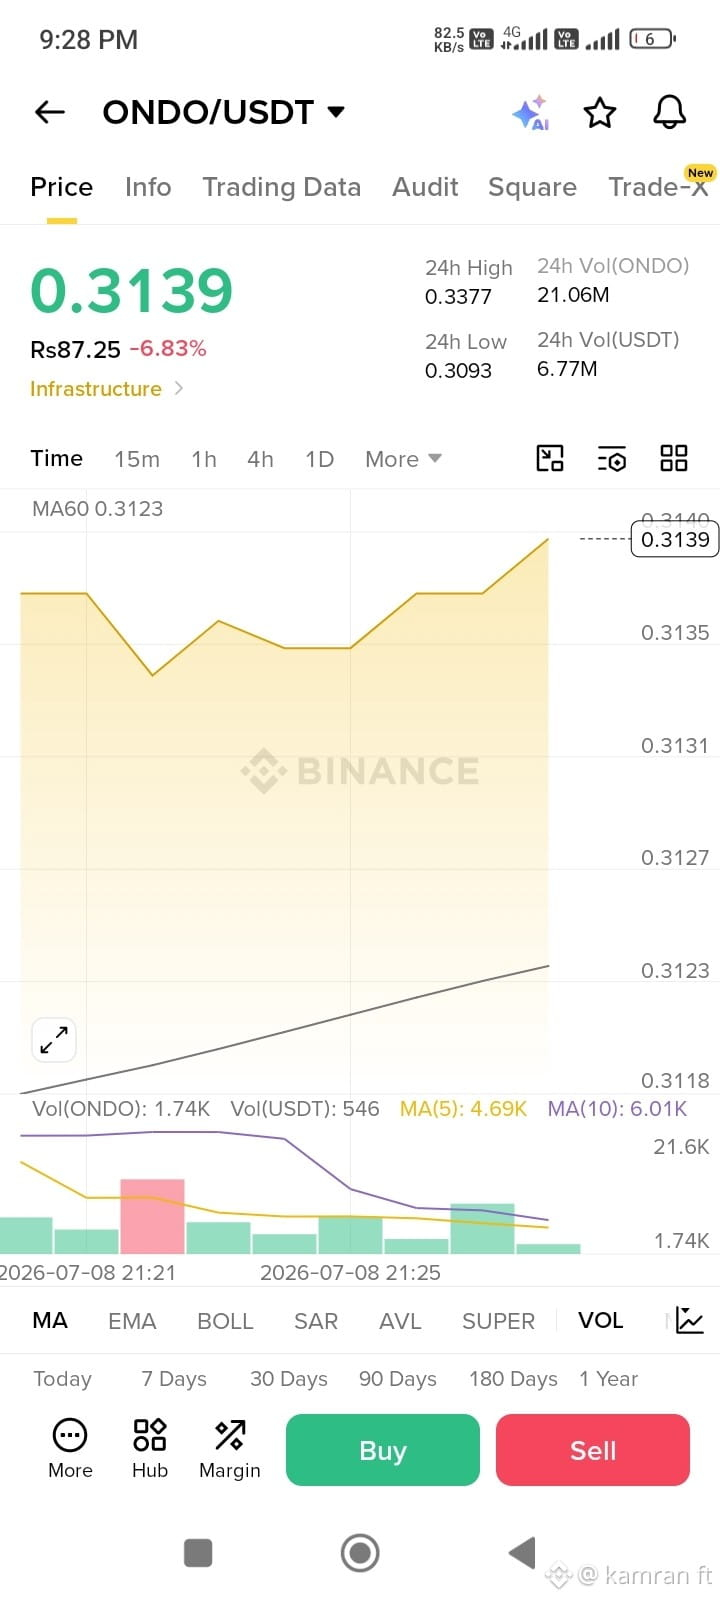The width and height of the screenshot is (720, 1600).
Task: Open the AI assistant sparkle icon
Action: click(x=530, y=113)
